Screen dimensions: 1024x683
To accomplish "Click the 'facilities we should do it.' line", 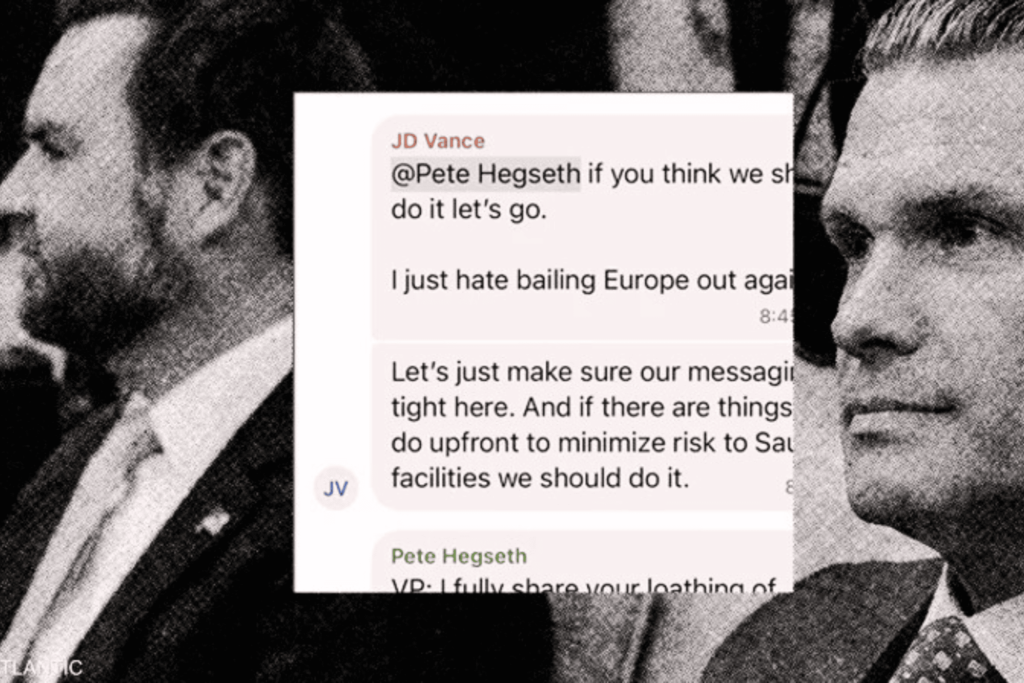I will (540, 478).
